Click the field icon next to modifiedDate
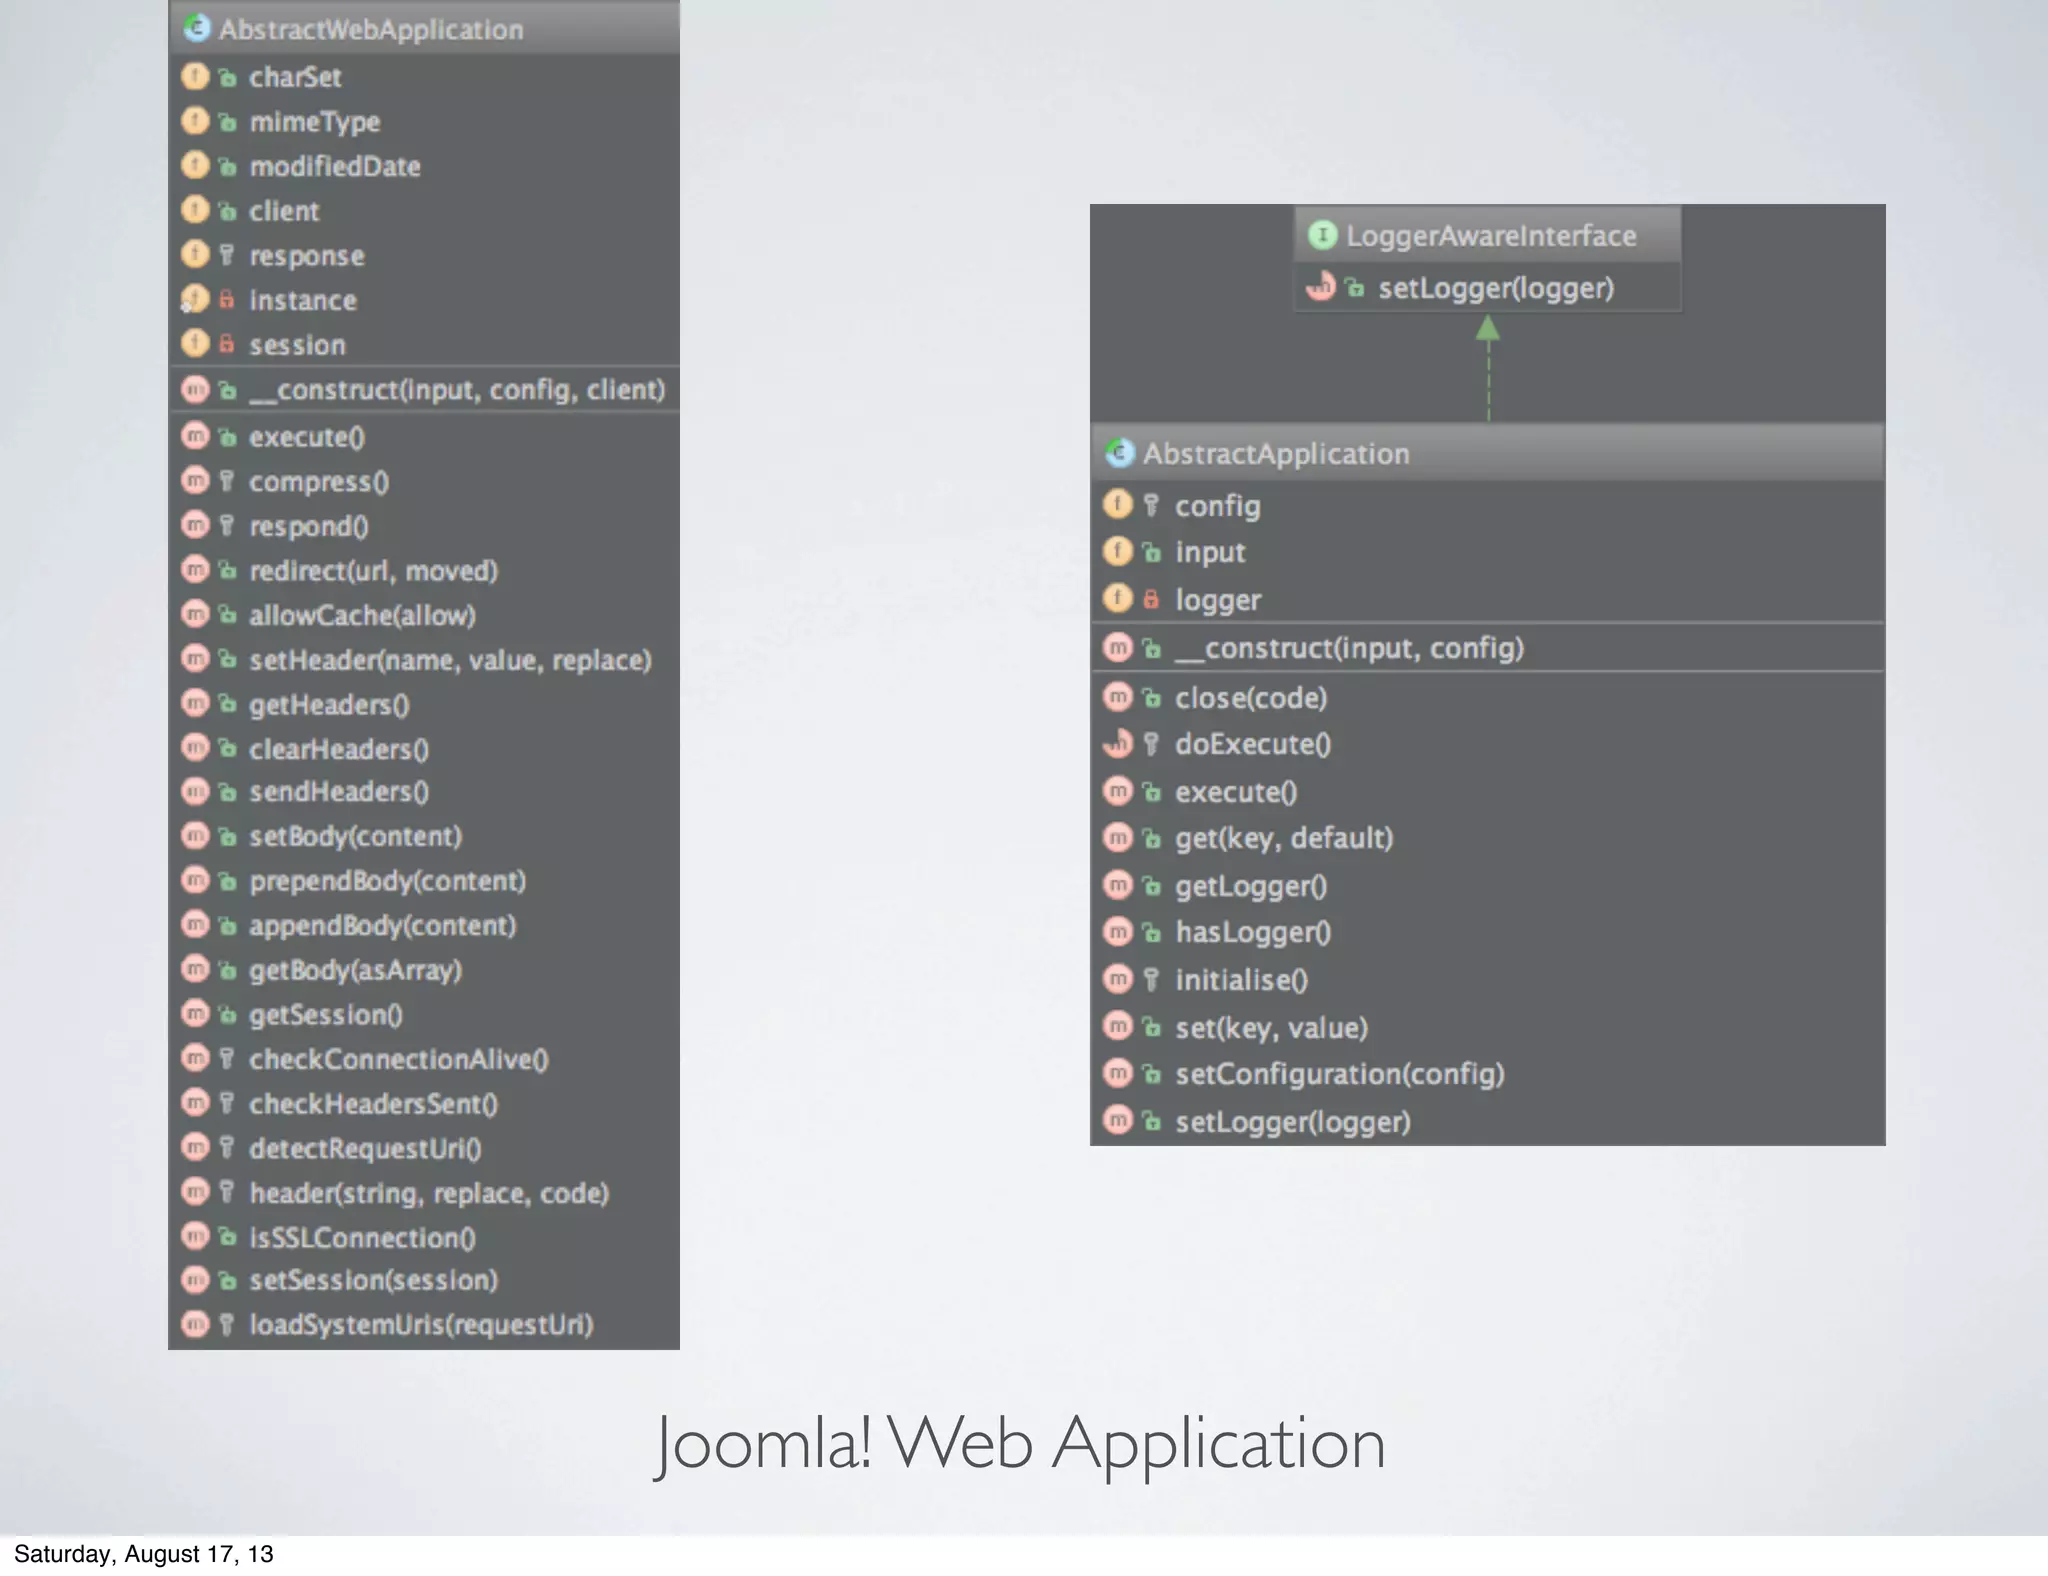 (195, 165)
